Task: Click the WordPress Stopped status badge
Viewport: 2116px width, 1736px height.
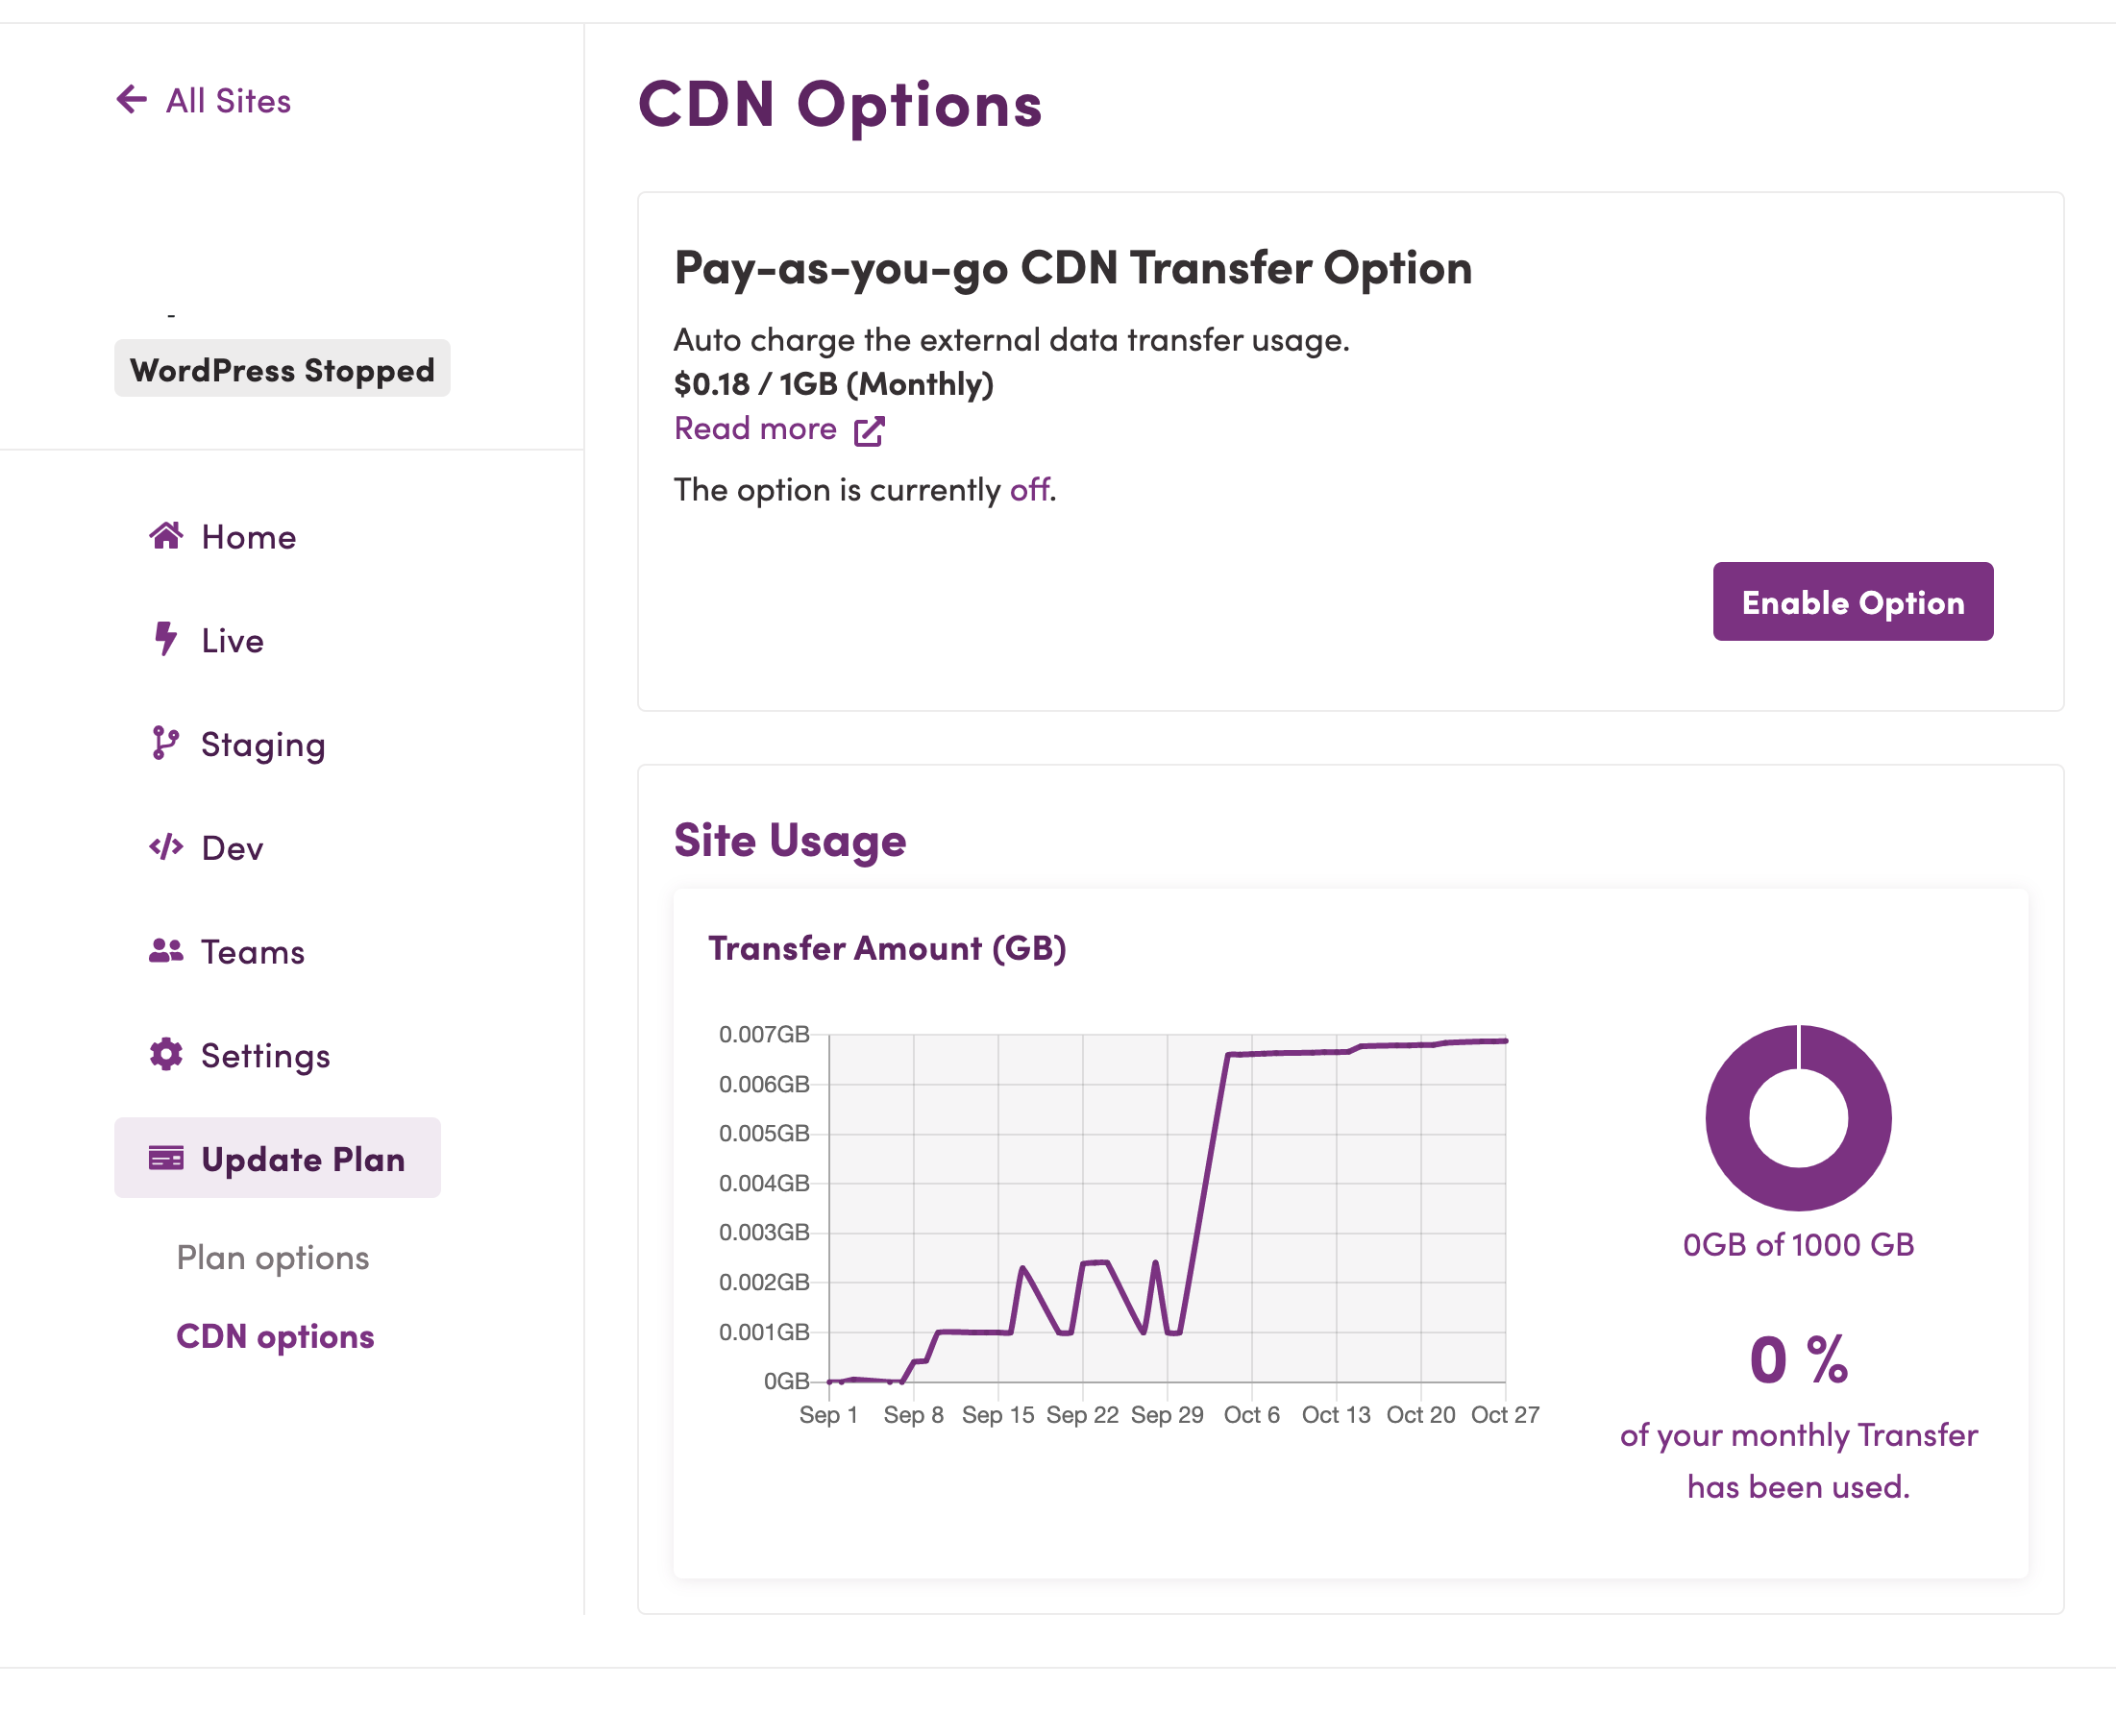Action: 282,369
